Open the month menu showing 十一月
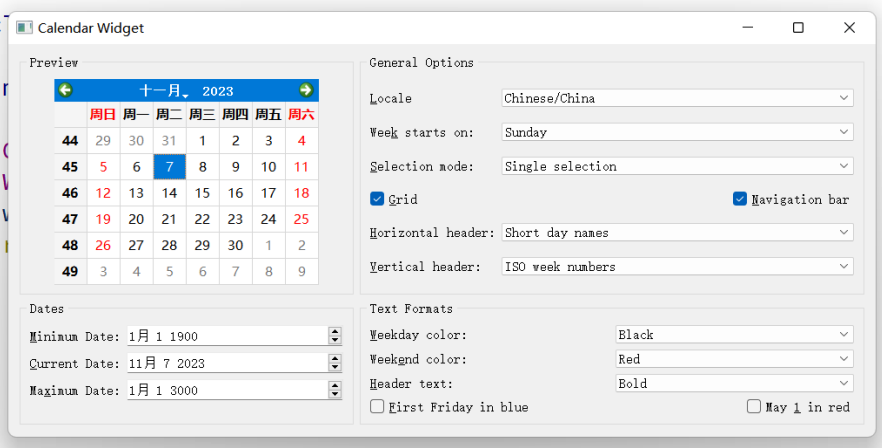882x448 pixels. [x=164, y=91]
